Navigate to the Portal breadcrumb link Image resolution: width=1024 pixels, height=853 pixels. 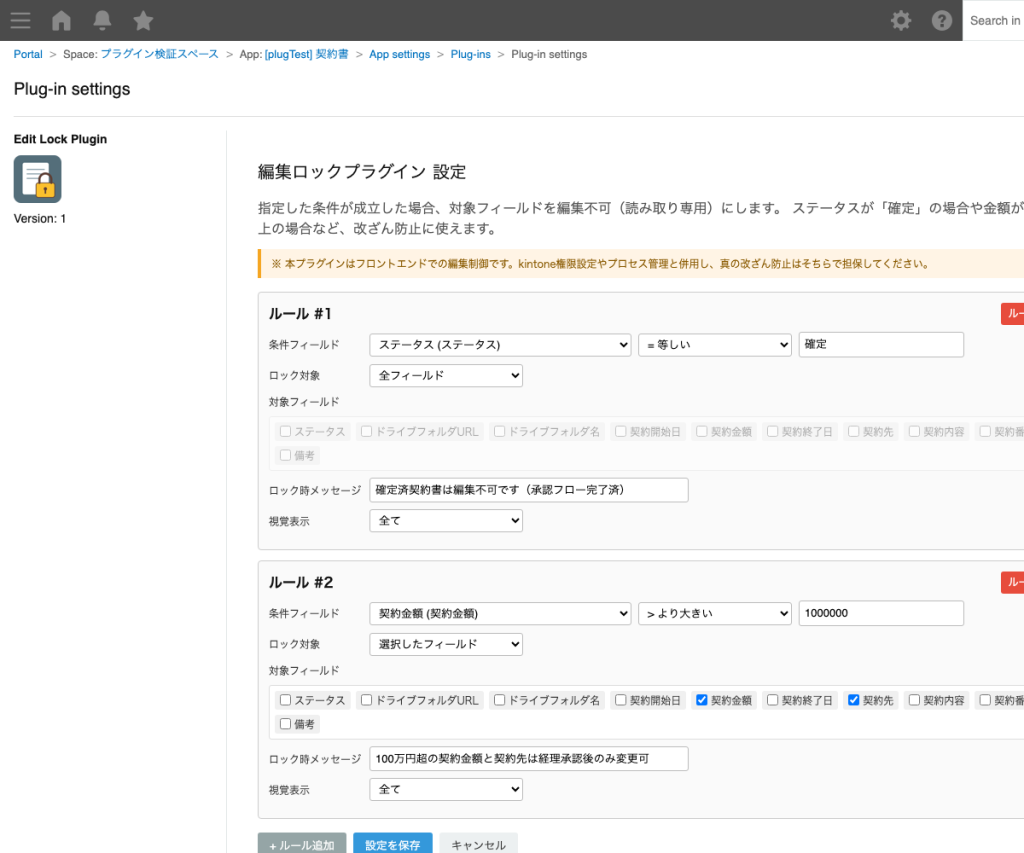pos(27,54)
